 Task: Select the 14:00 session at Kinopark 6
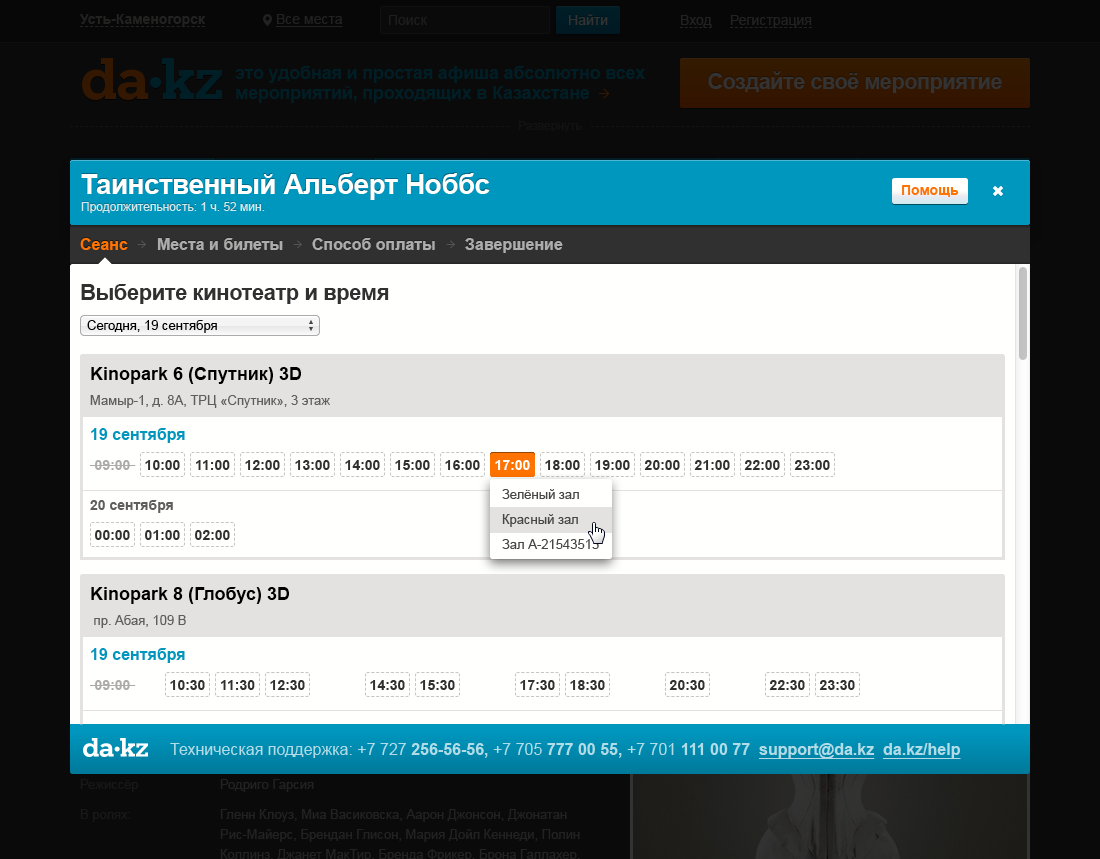tap(362, 465)
